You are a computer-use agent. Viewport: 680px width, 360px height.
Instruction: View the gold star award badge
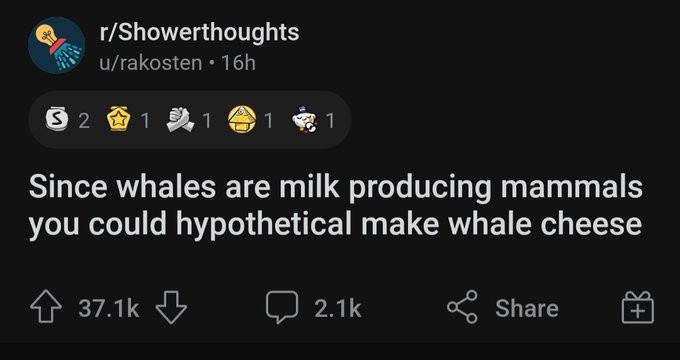point(119,119)
